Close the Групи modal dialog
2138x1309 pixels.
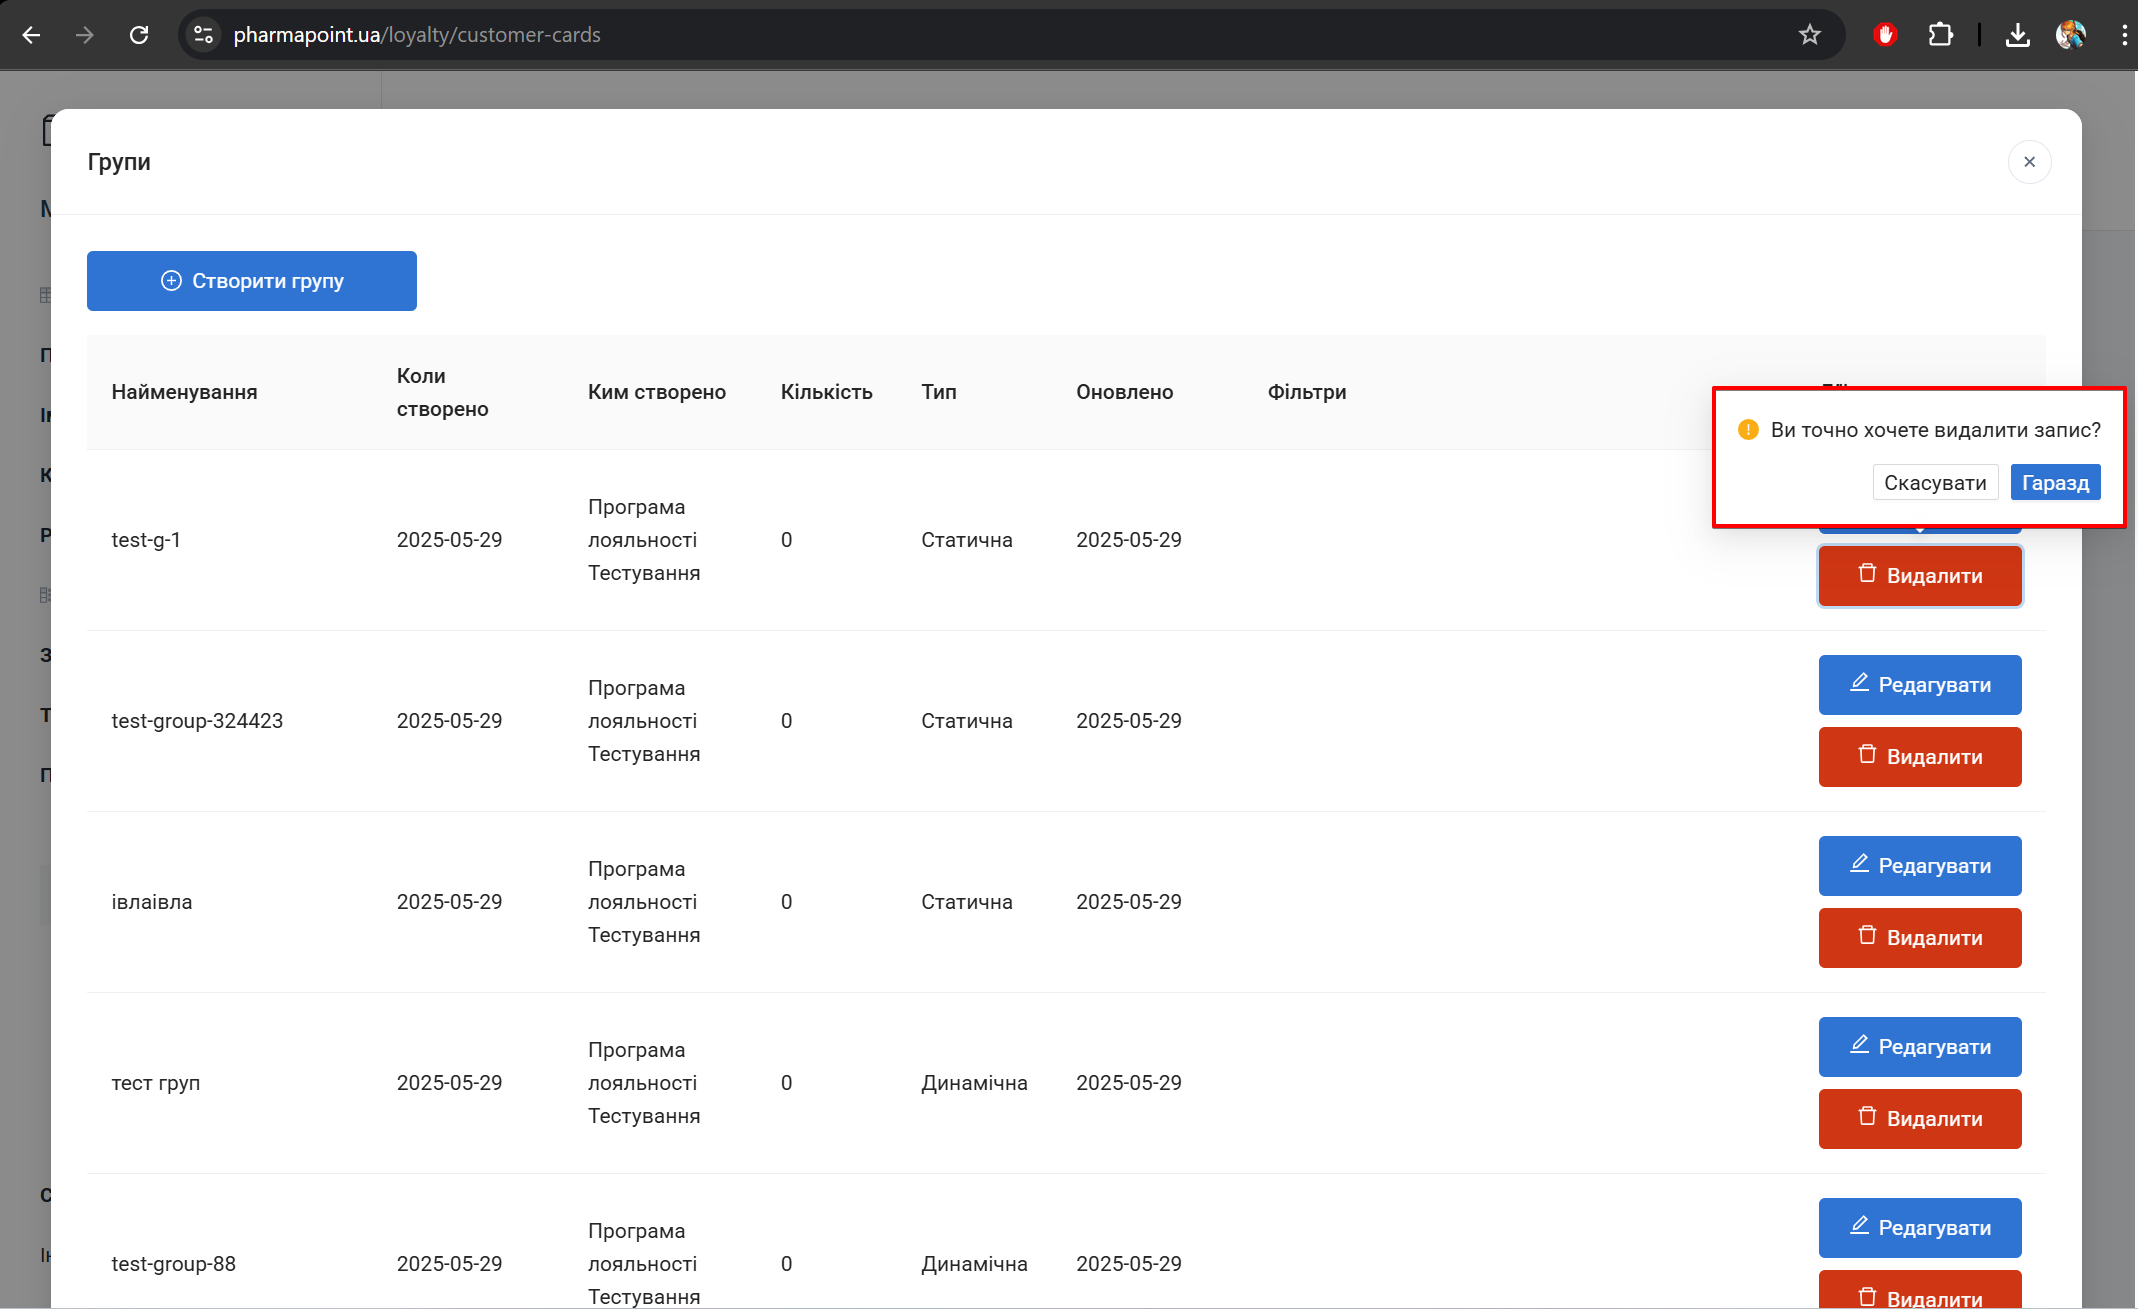pyautogui.click(x=2029, y=162)
